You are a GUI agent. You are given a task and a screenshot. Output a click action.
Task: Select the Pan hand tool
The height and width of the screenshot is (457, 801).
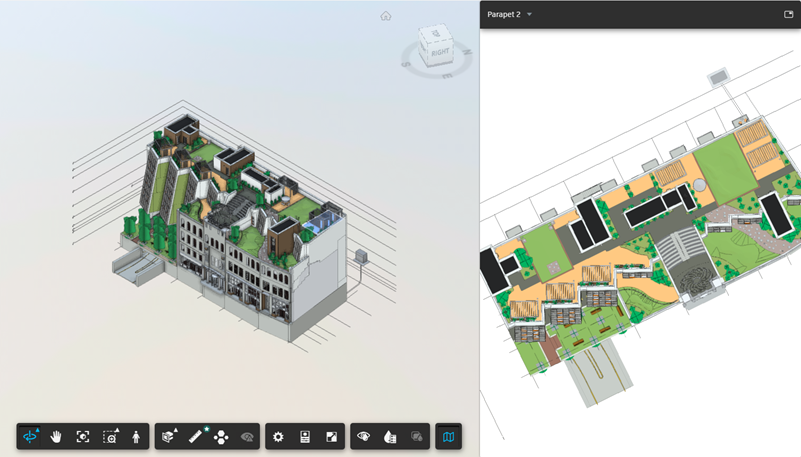[x=56, y=437]
